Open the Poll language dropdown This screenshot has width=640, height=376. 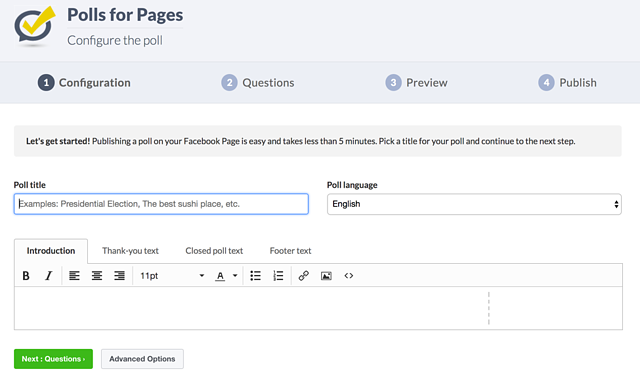tap(474, 204)
